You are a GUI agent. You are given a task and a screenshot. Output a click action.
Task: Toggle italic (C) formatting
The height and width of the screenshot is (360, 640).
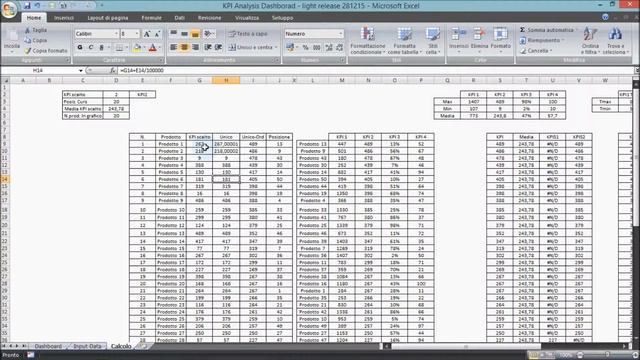click(91, 47)
